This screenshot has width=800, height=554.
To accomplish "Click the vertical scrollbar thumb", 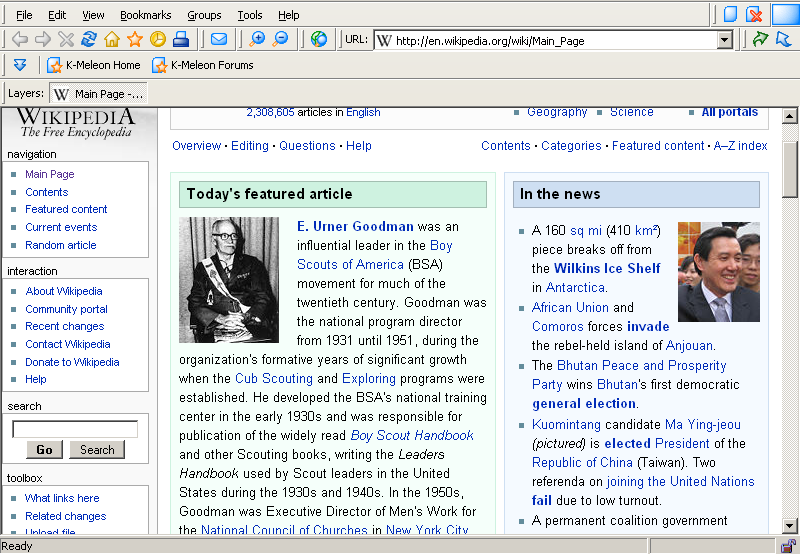I will click(790, 170).
